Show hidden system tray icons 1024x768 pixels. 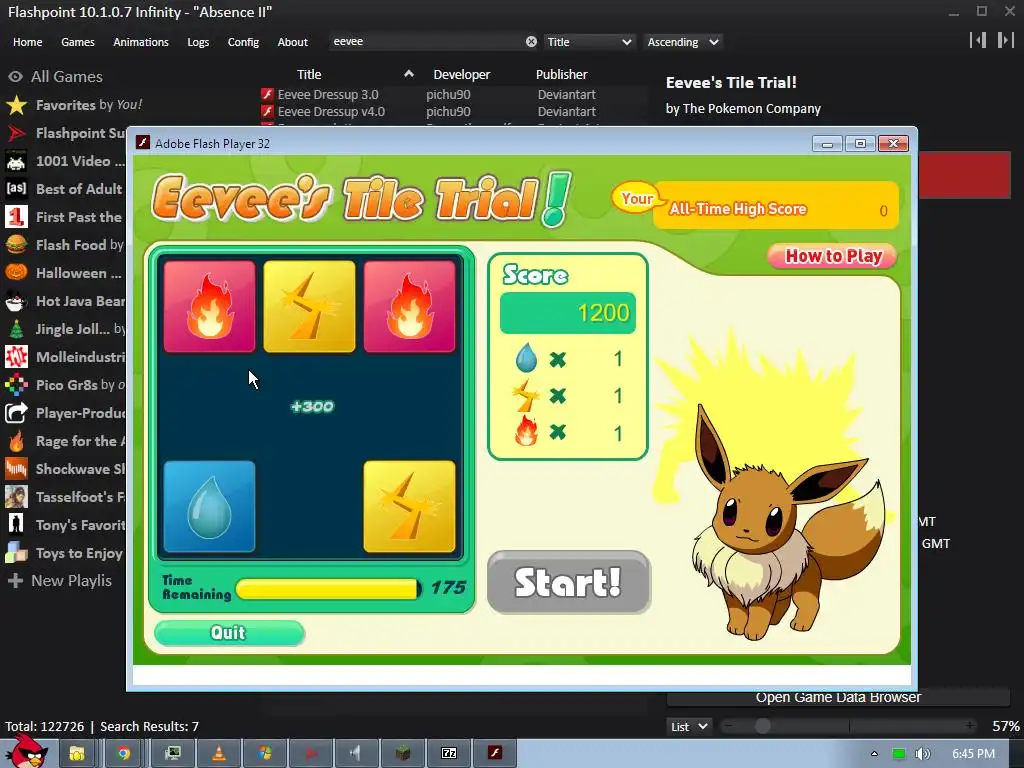874,754
